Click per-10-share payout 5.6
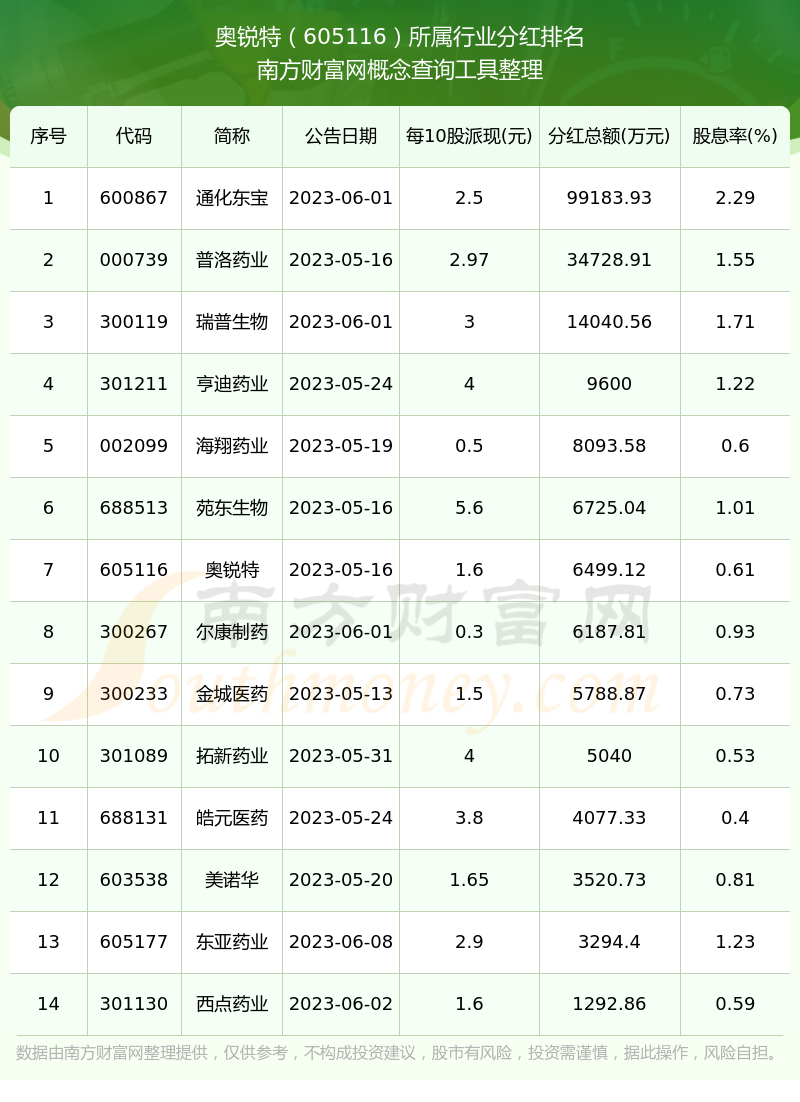 pos(469,507)
